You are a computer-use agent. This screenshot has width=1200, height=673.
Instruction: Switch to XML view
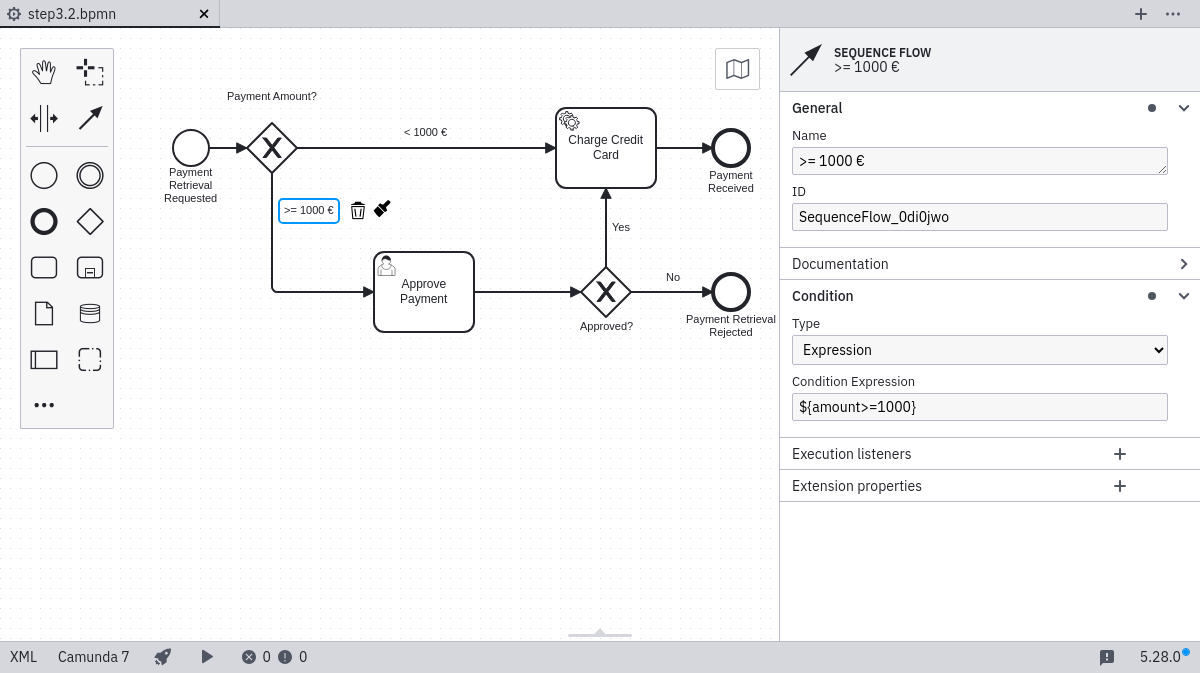coord(23,657)
